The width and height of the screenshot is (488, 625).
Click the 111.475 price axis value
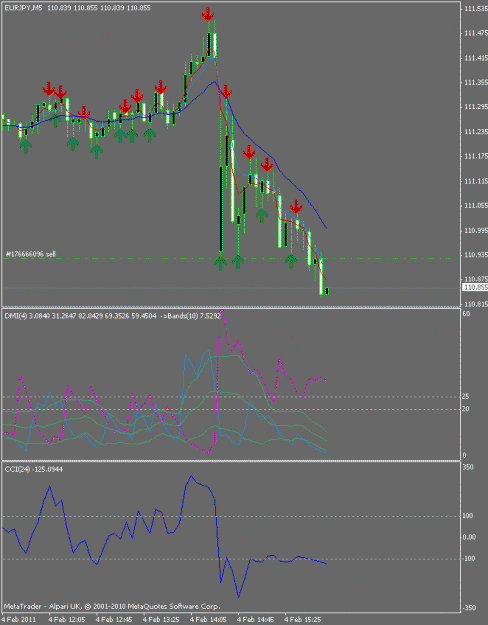click(x=476, y=33)
